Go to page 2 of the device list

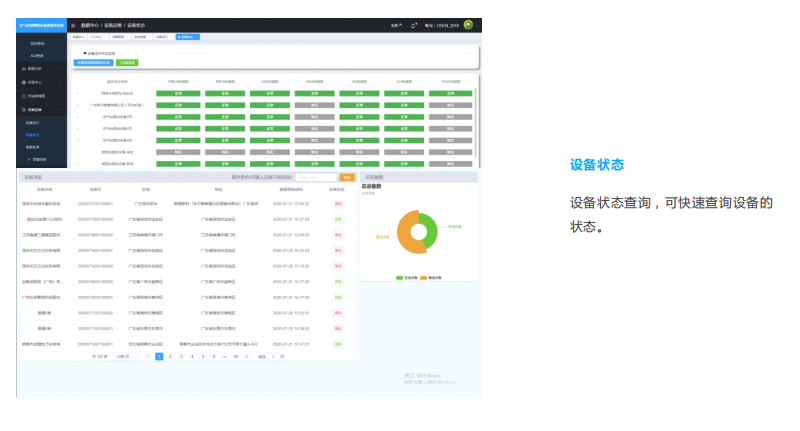coord(171,356)
